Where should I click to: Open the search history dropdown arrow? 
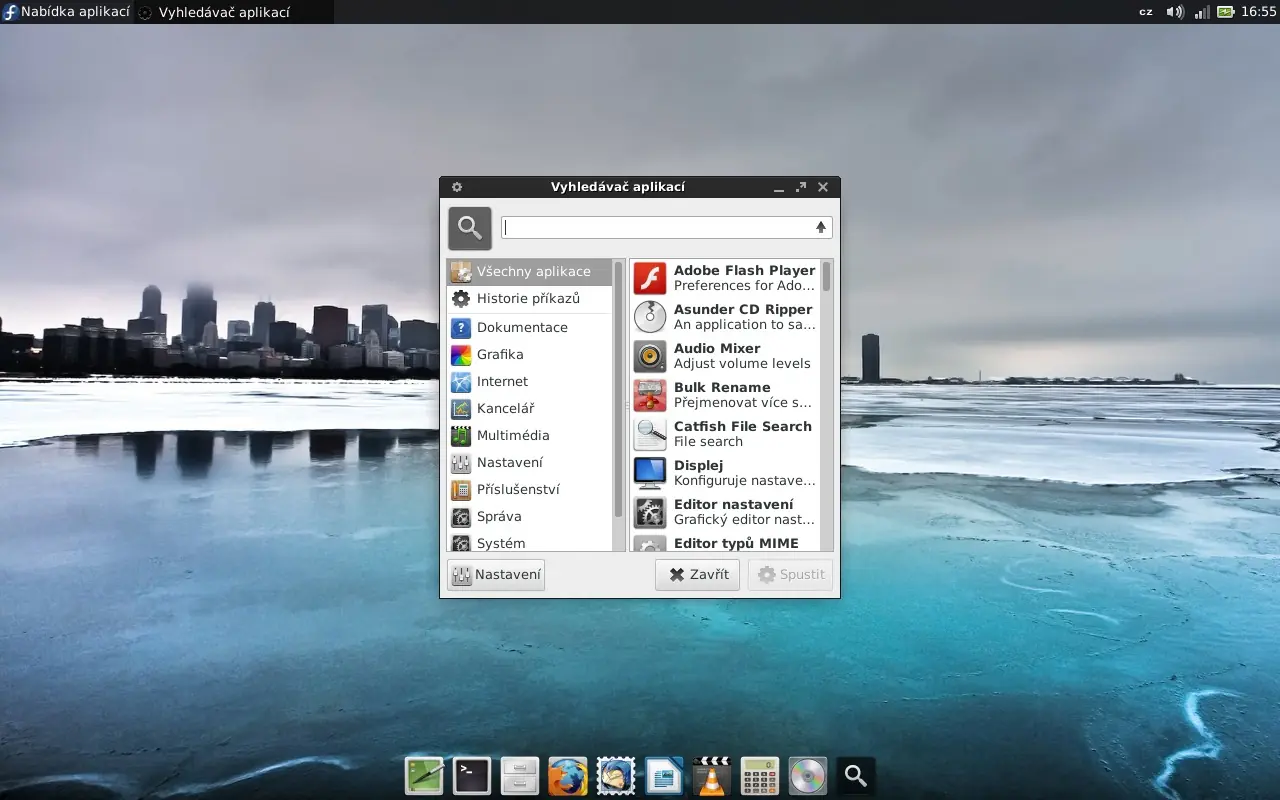click(x=820, y=227)
